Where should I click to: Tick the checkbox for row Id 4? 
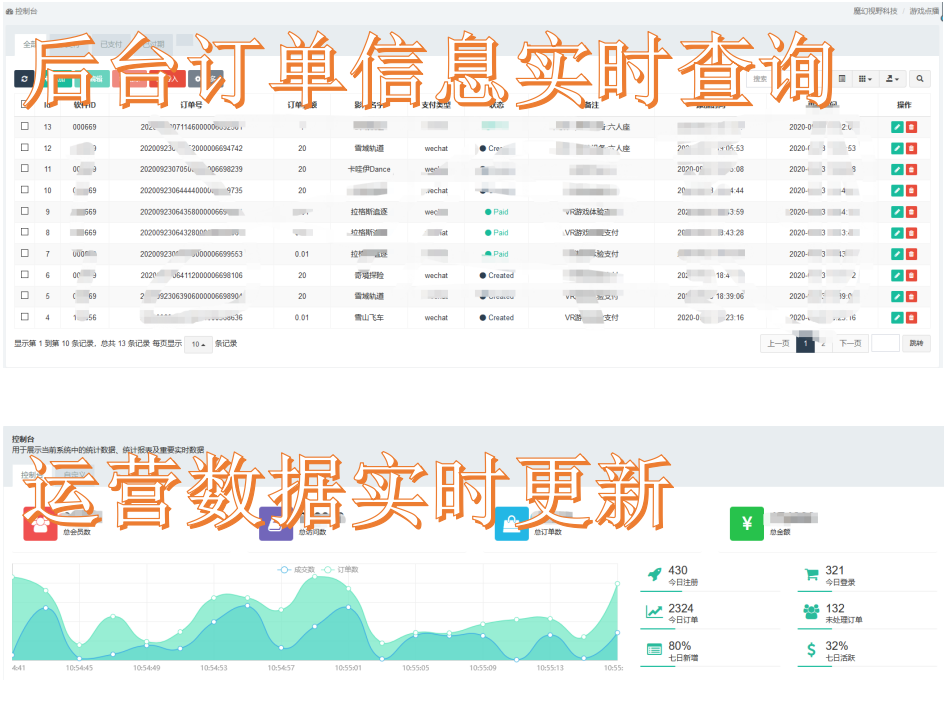pyautogui.click(x=25, y=317)
